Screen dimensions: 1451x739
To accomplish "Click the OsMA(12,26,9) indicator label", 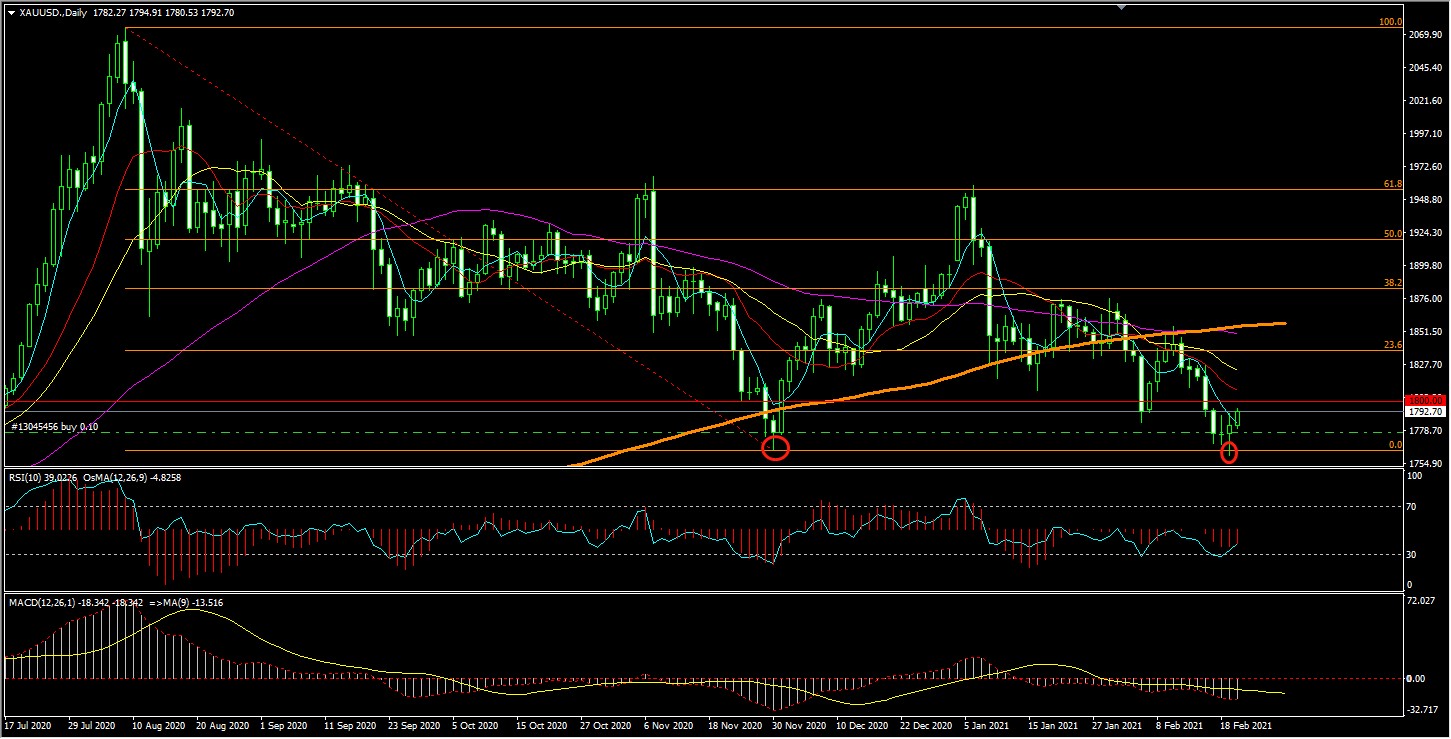I will pos(130,478).
